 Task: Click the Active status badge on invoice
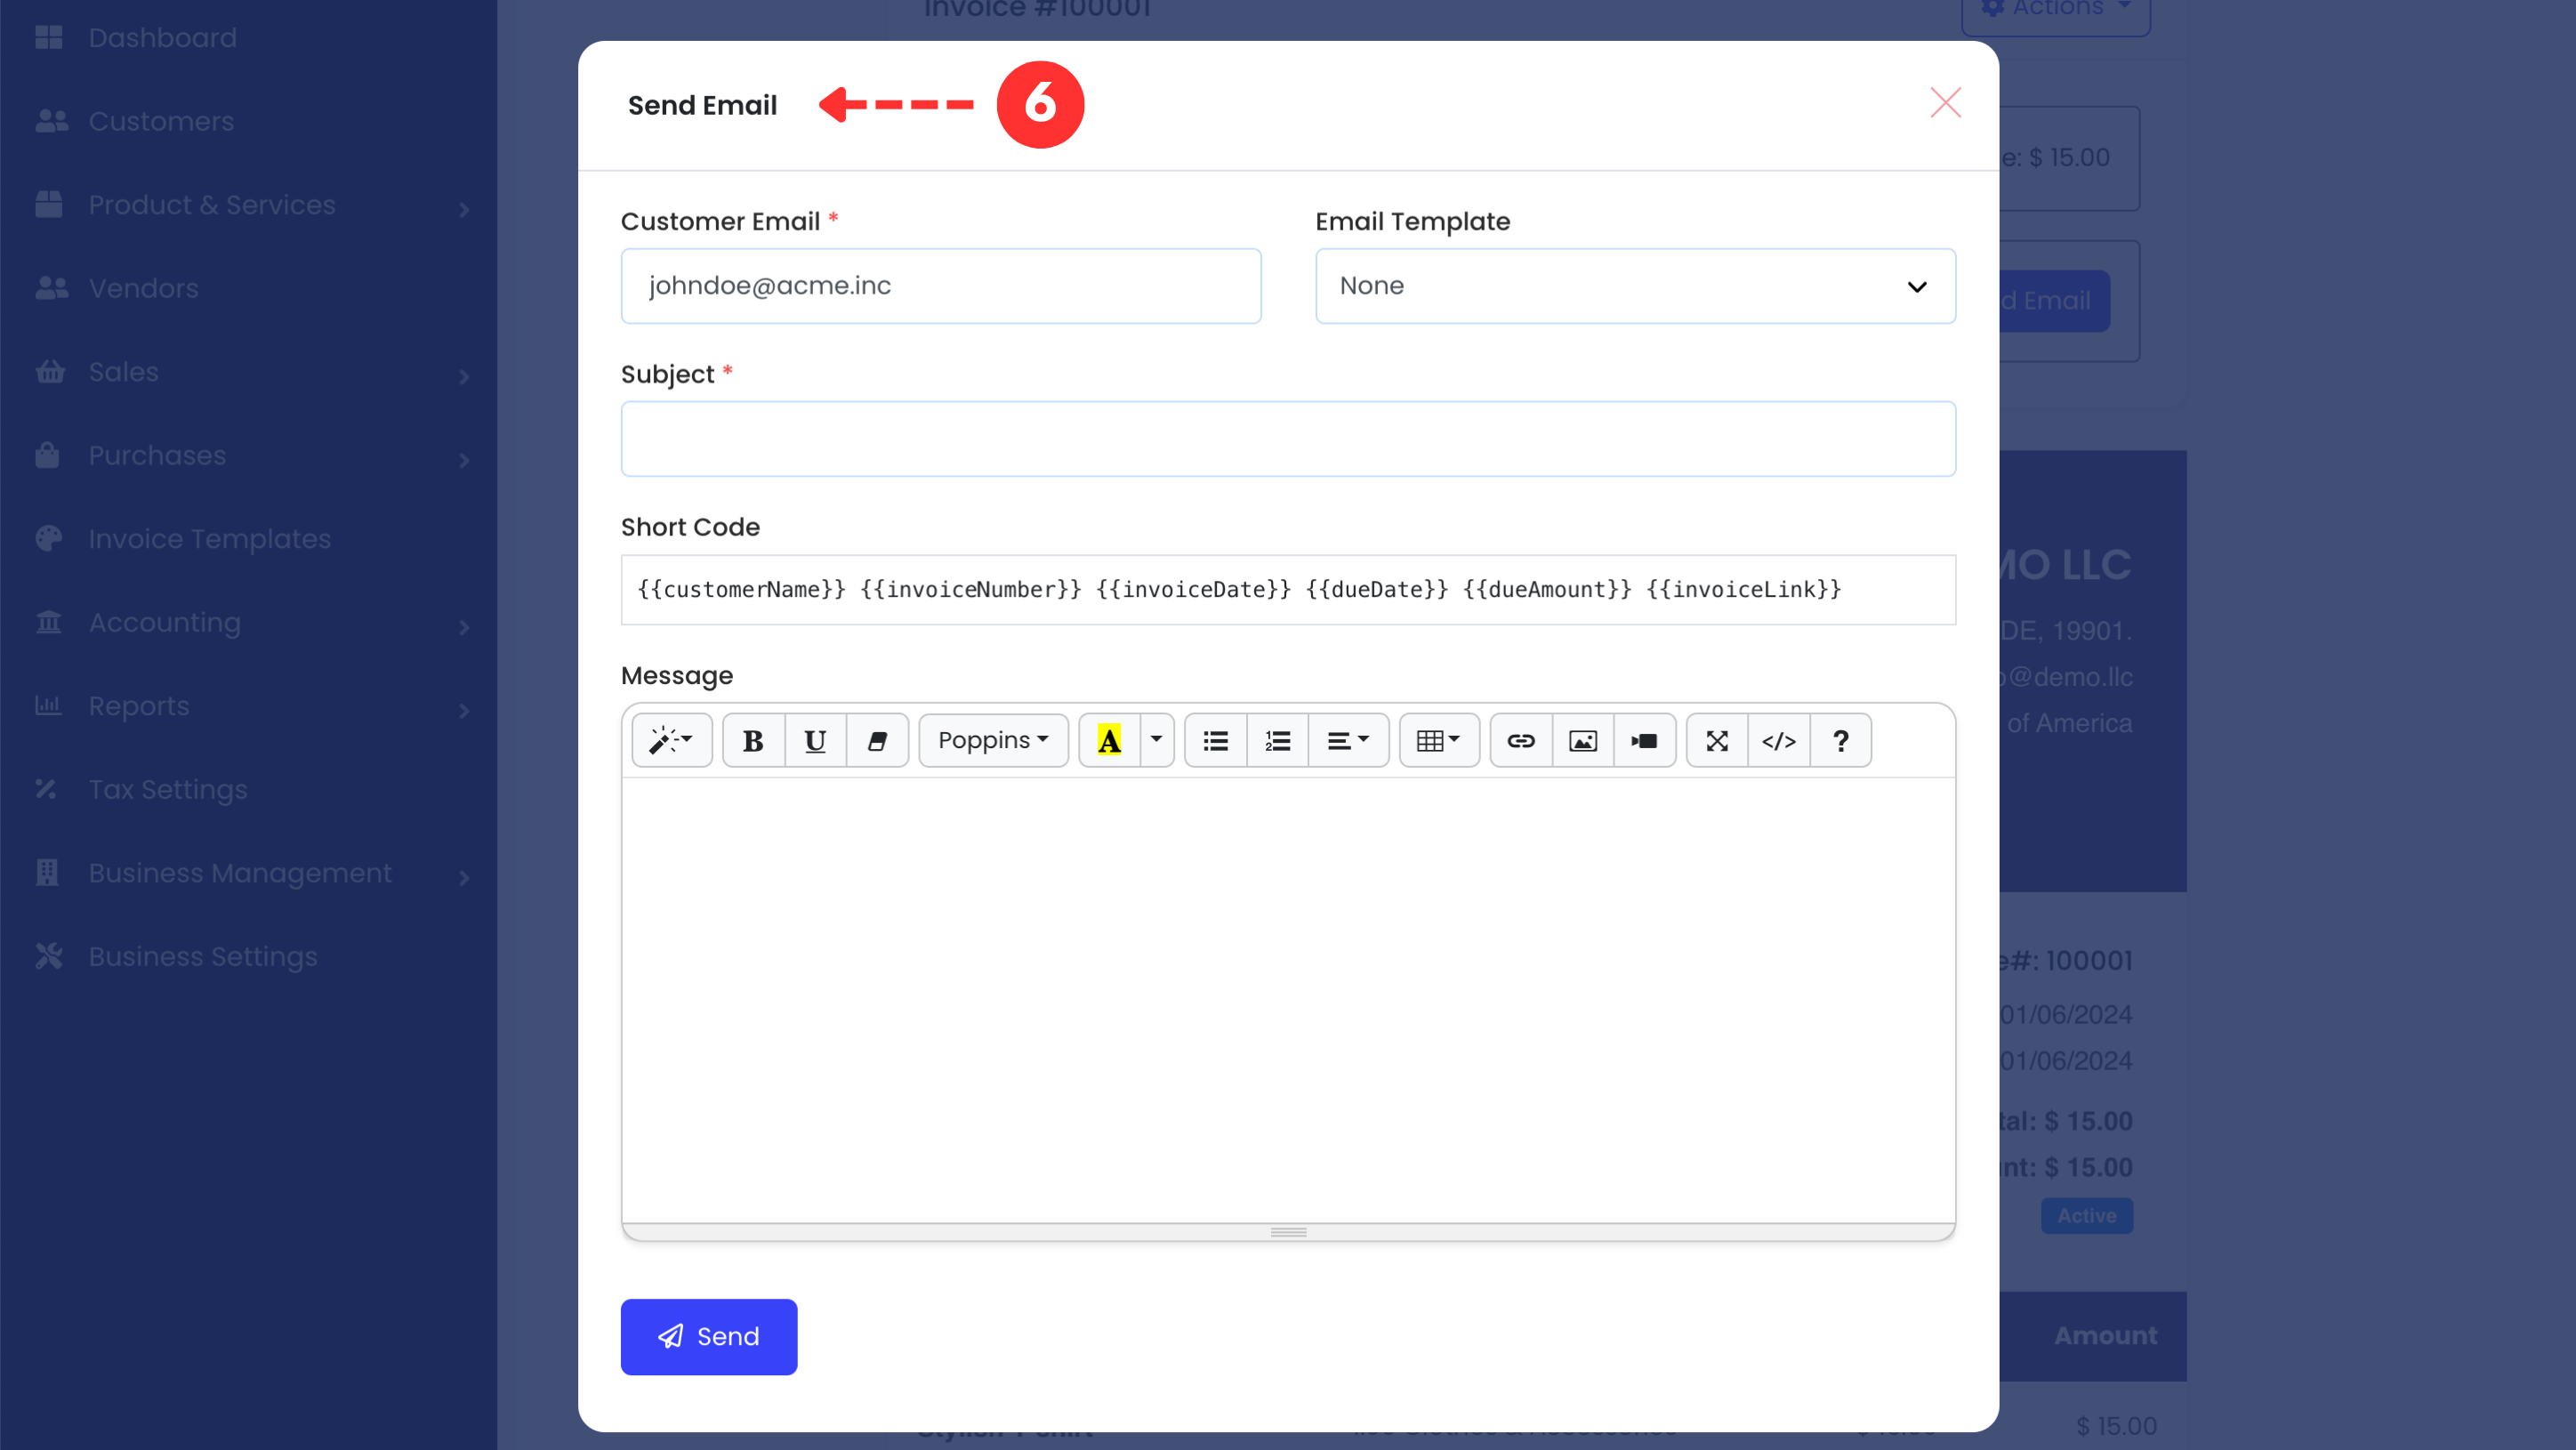[x=2087, y=1216]
